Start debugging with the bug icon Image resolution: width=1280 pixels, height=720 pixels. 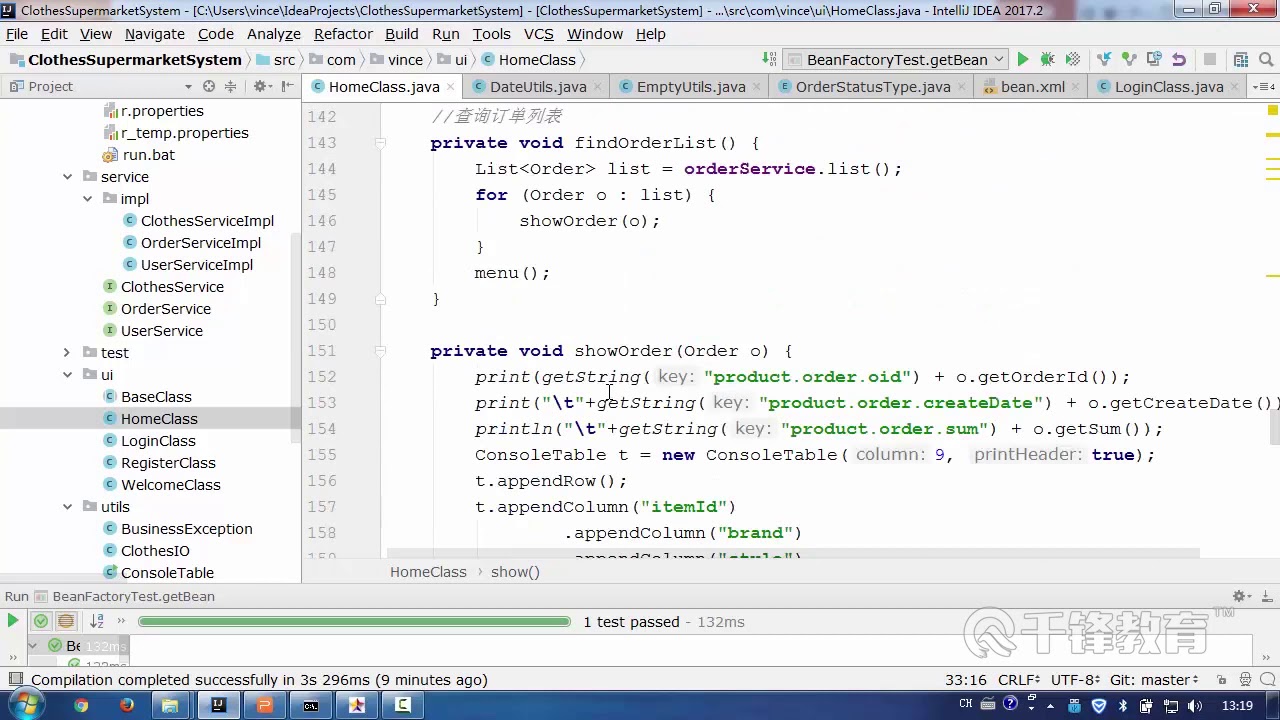[x=1047, y=60]
